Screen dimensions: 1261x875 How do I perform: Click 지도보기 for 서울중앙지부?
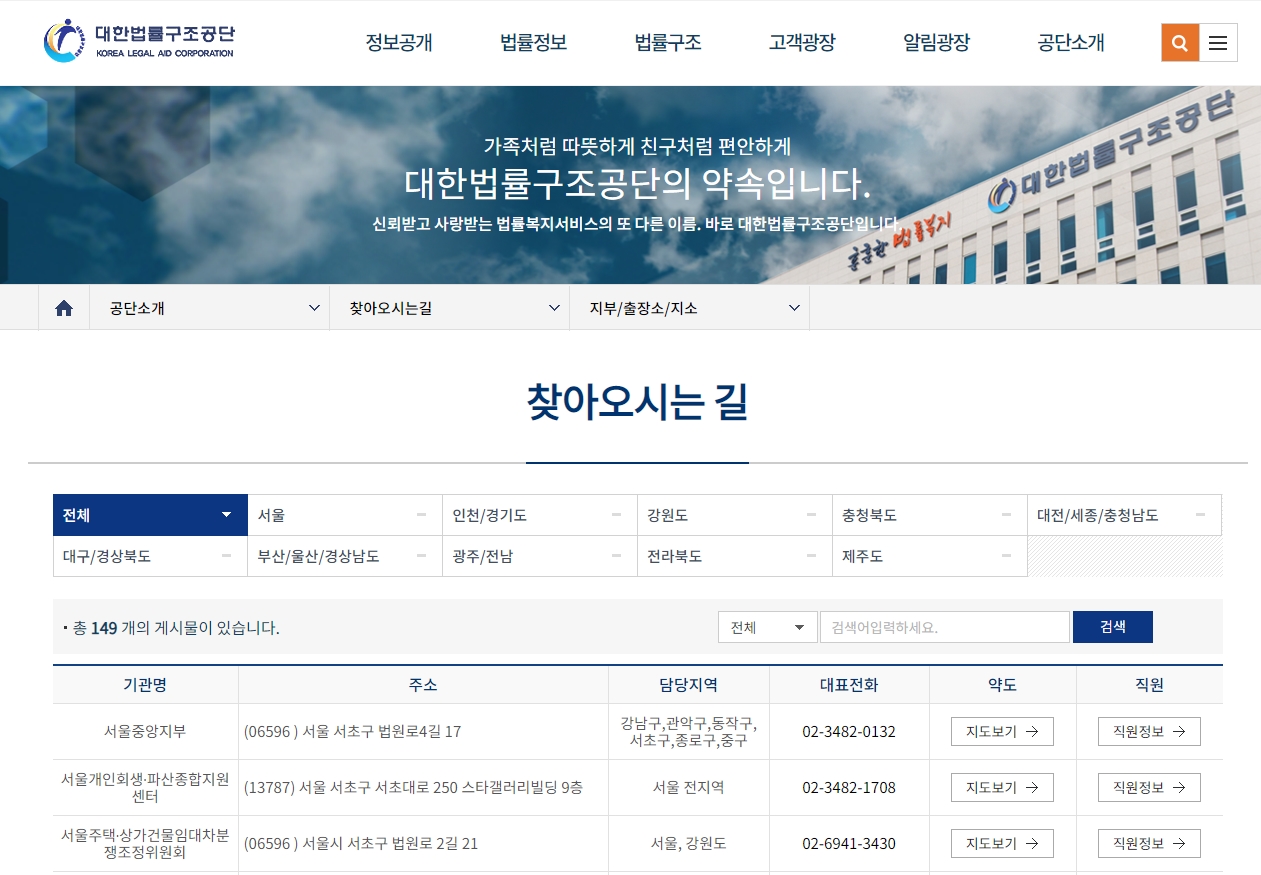click(1002, 731)
